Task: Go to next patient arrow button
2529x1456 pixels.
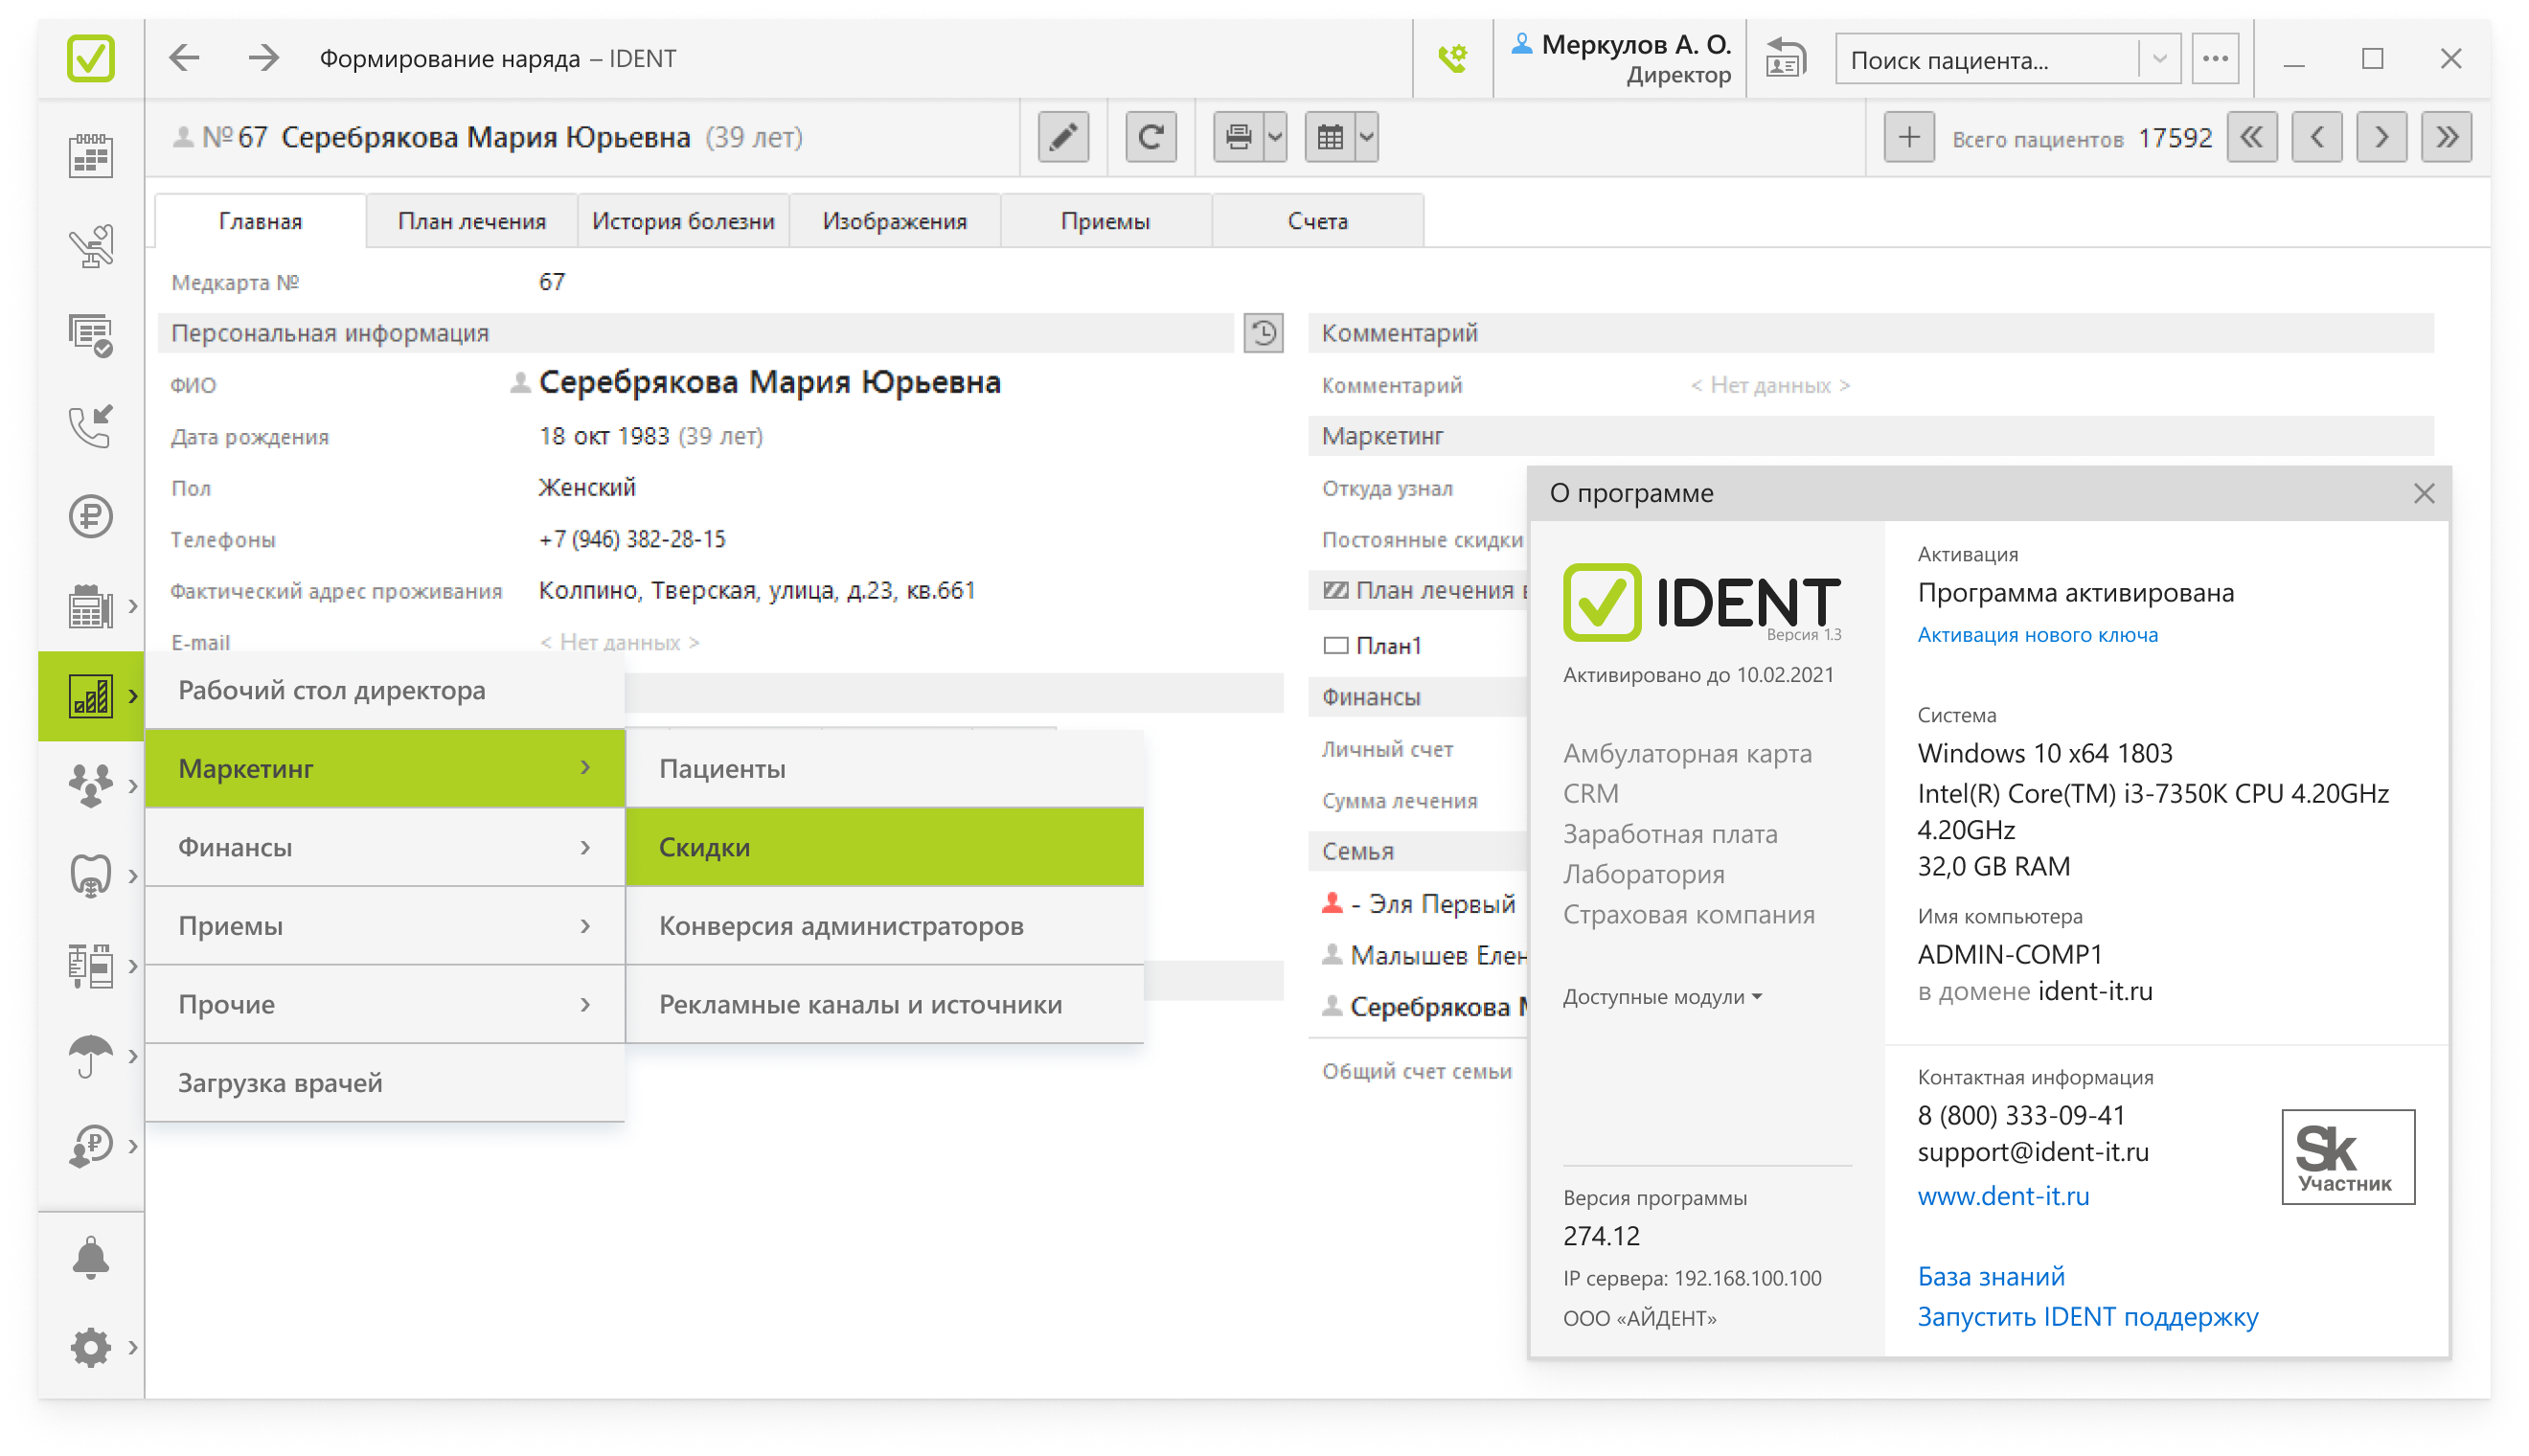Action: click(x=2381, y=137)
